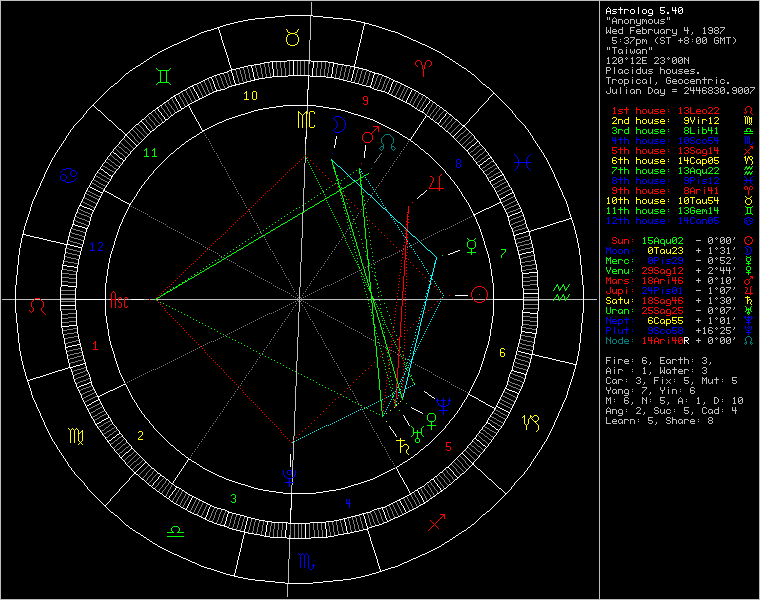Click the blue Scorpio glyph on the outer ring

click(306, 561)
